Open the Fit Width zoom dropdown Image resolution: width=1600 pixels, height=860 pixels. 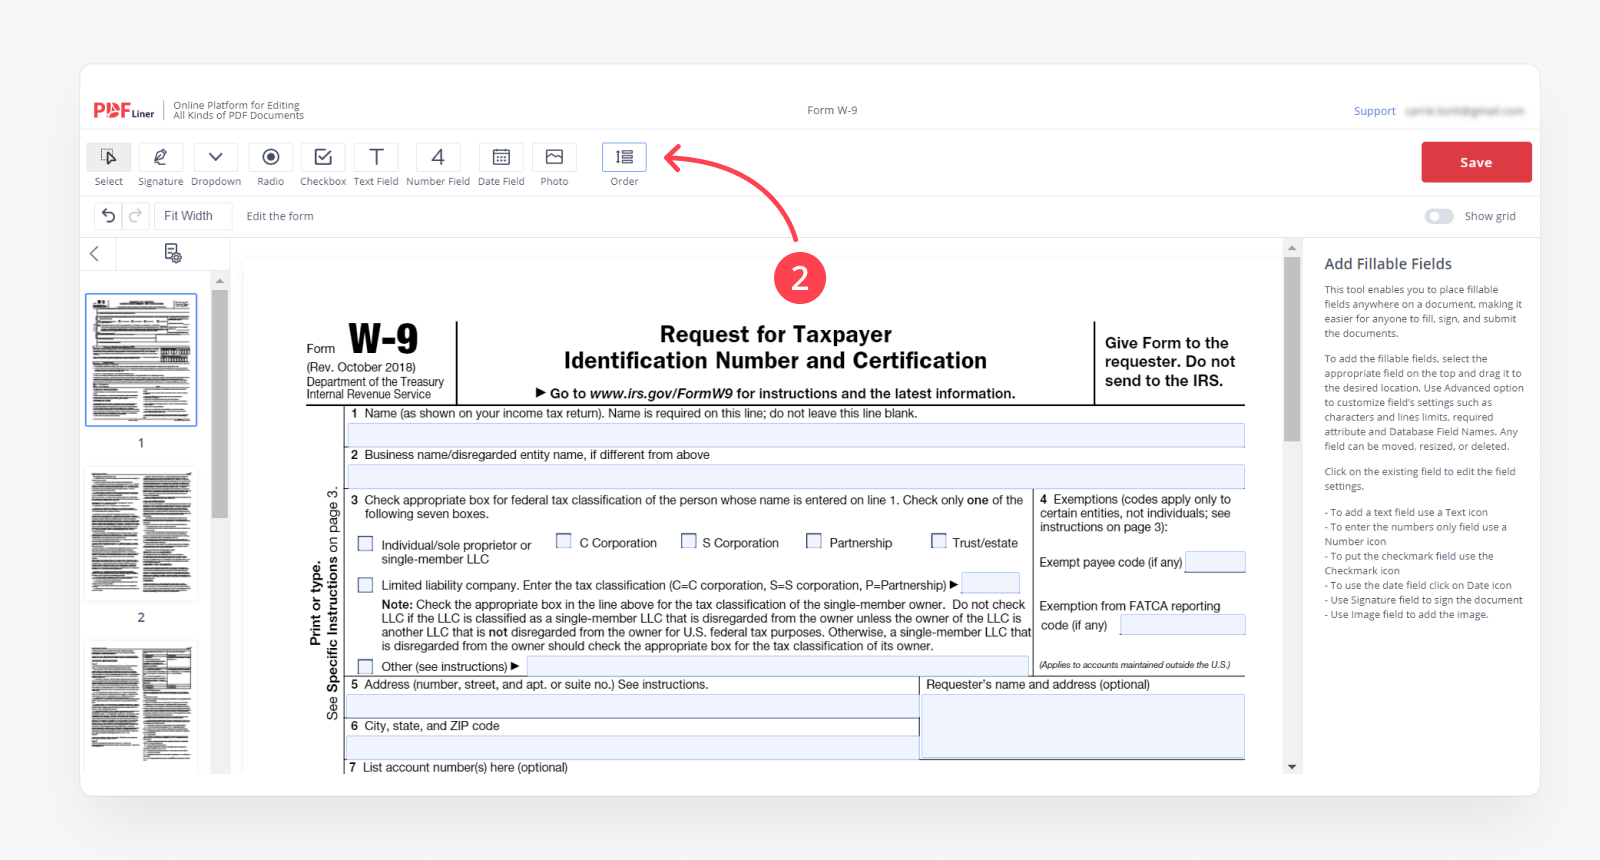194,216
